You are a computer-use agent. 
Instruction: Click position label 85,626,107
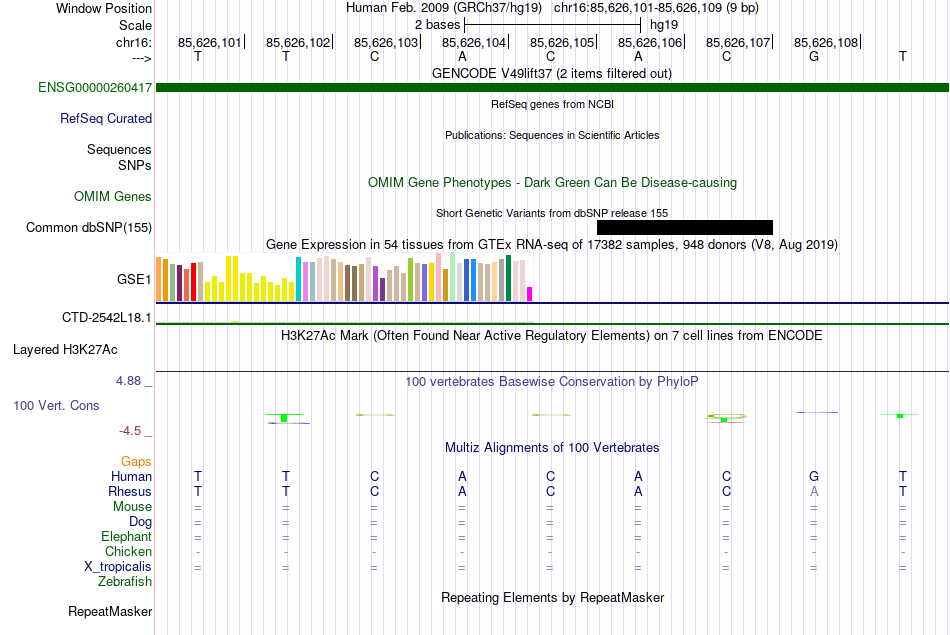[738, 42]
